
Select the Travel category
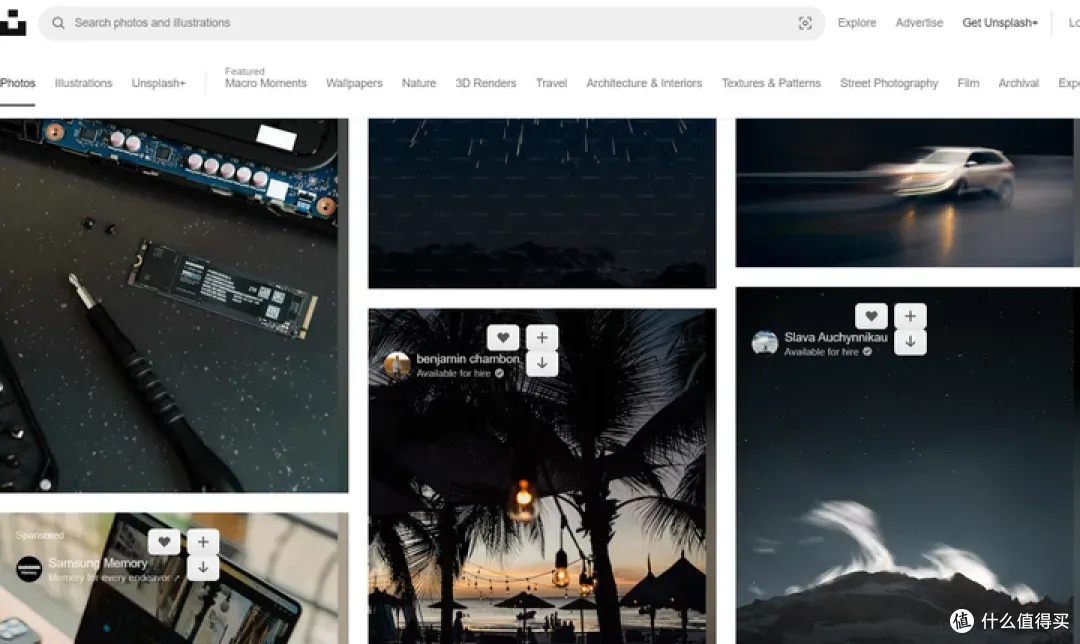(x=552, y=83)
